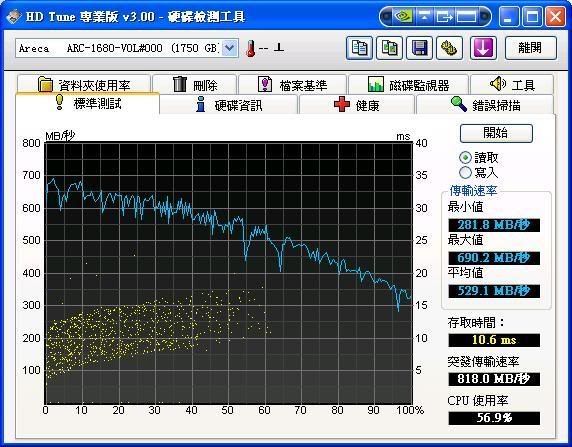
Task: Click the NVIDIA logo icon in title bar
Action: click(403, 16)
